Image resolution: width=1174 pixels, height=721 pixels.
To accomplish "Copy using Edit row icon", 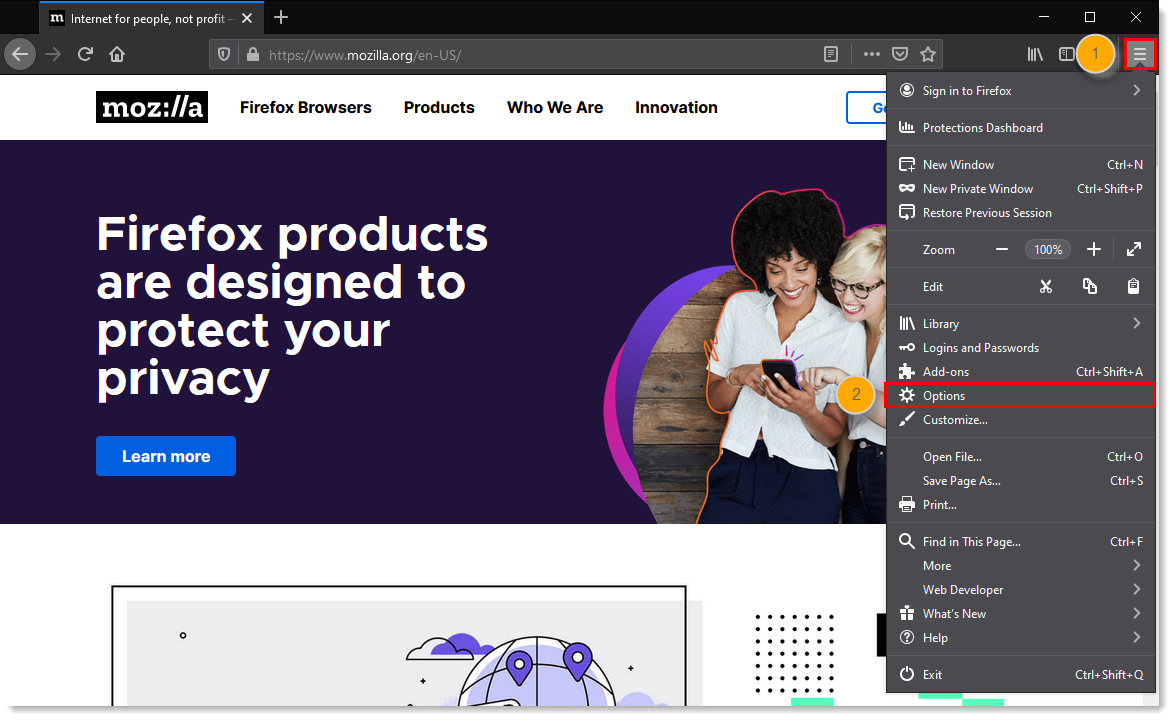I will click(x=1090, y=286).
